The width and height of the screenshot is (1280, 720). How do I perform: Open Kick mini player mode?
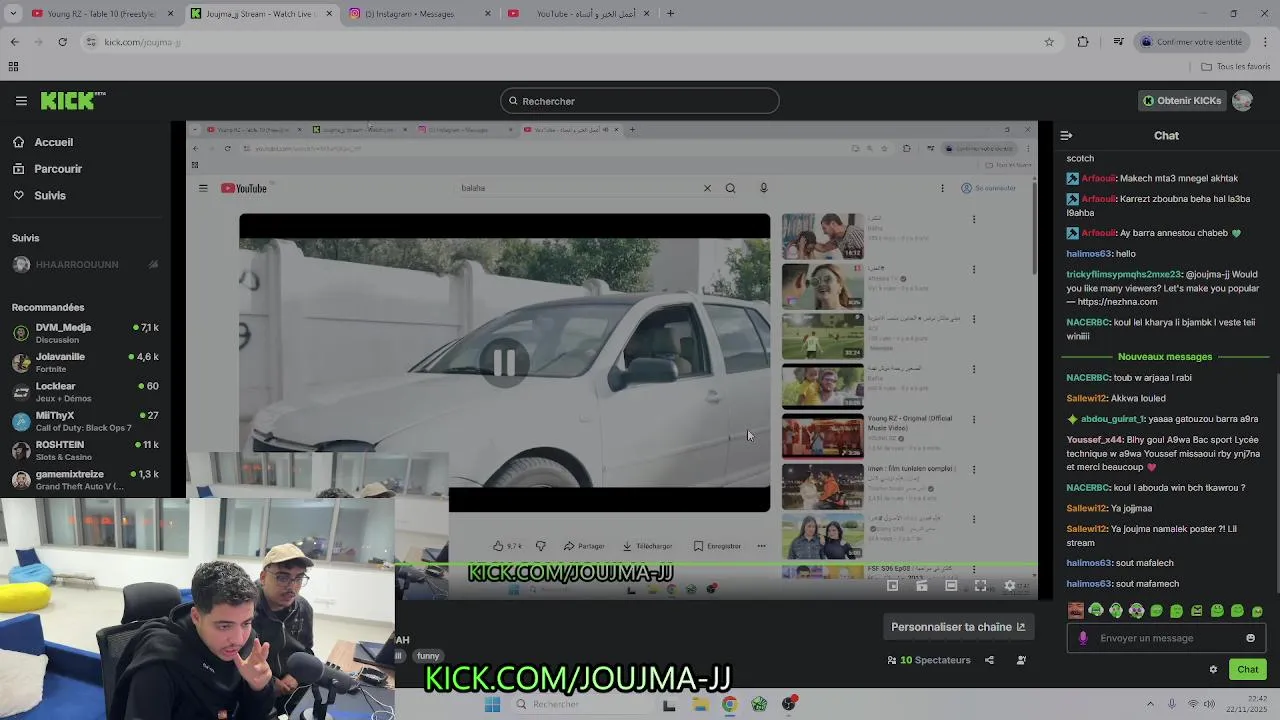click(893, 586)
